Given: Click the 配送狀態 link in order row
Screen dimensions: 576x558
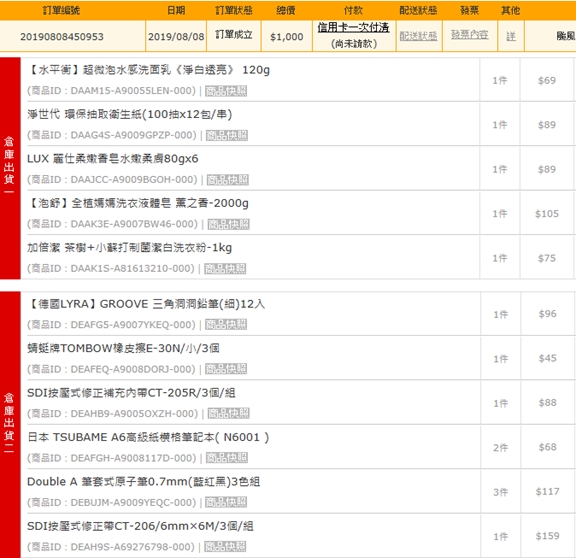Looking at the screenshot, I should coord(418,36).
